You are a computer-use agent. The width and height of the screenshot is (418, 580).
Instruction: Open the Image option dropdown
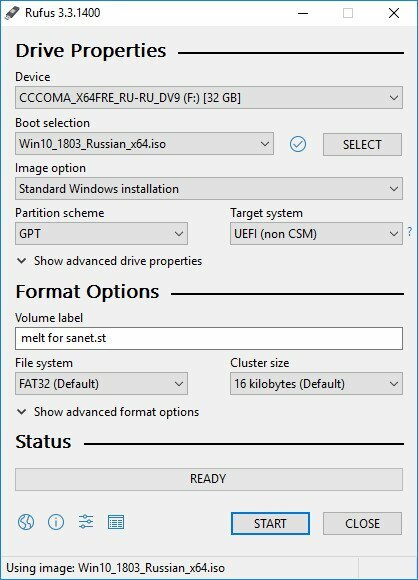[x=209, y=189]
